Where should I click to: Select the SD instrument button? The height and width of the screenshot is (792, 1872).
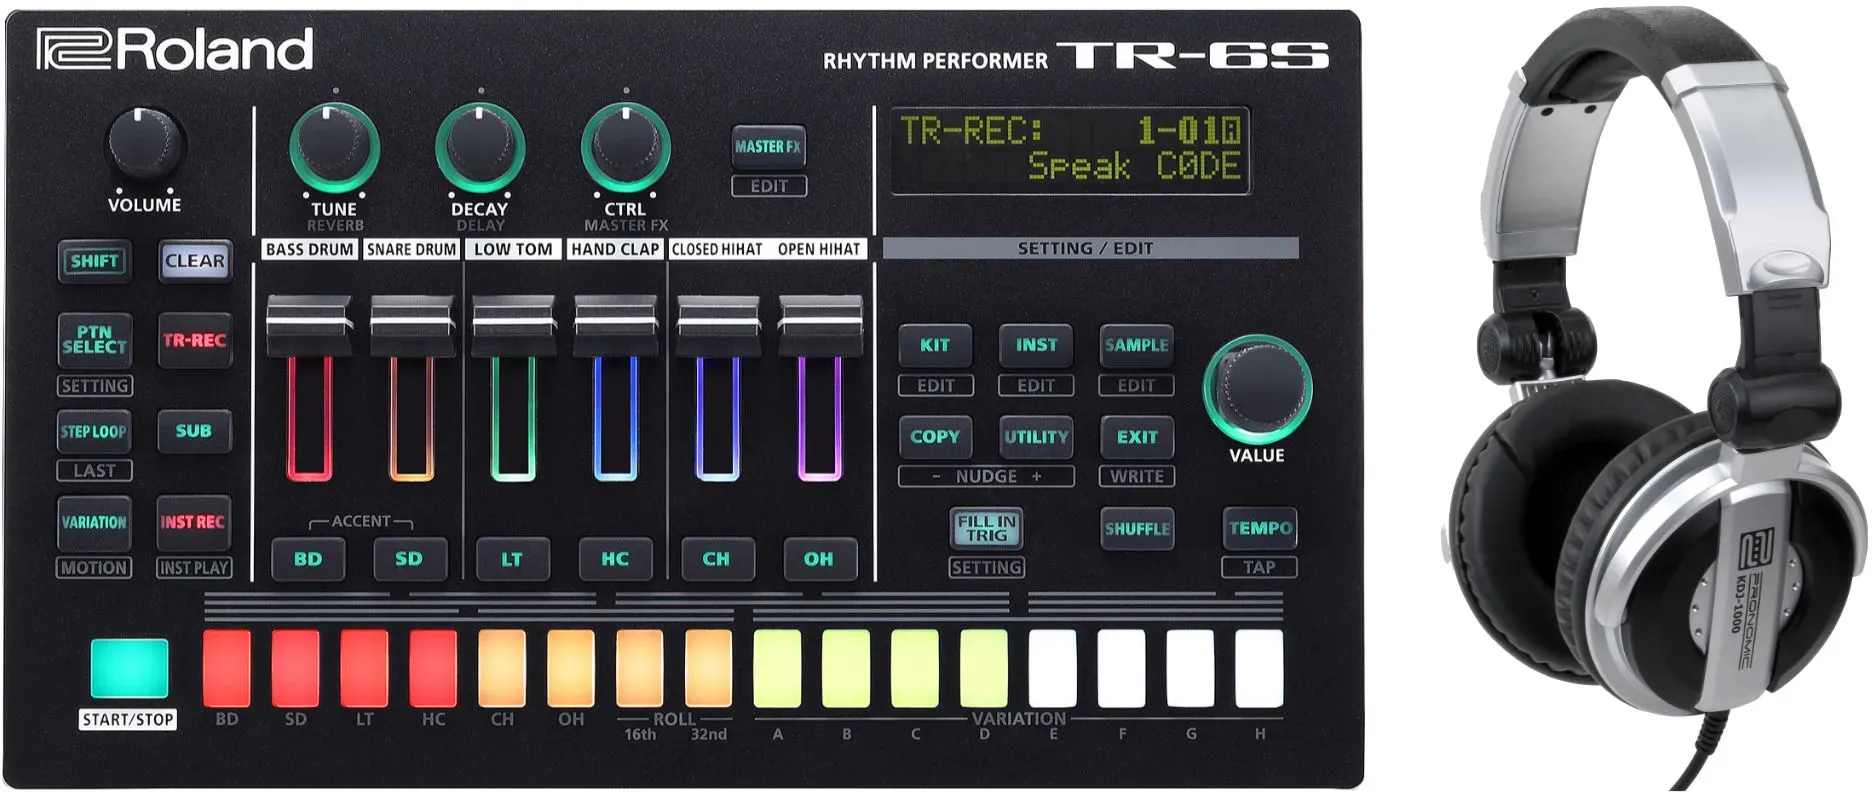click(409, 559)
